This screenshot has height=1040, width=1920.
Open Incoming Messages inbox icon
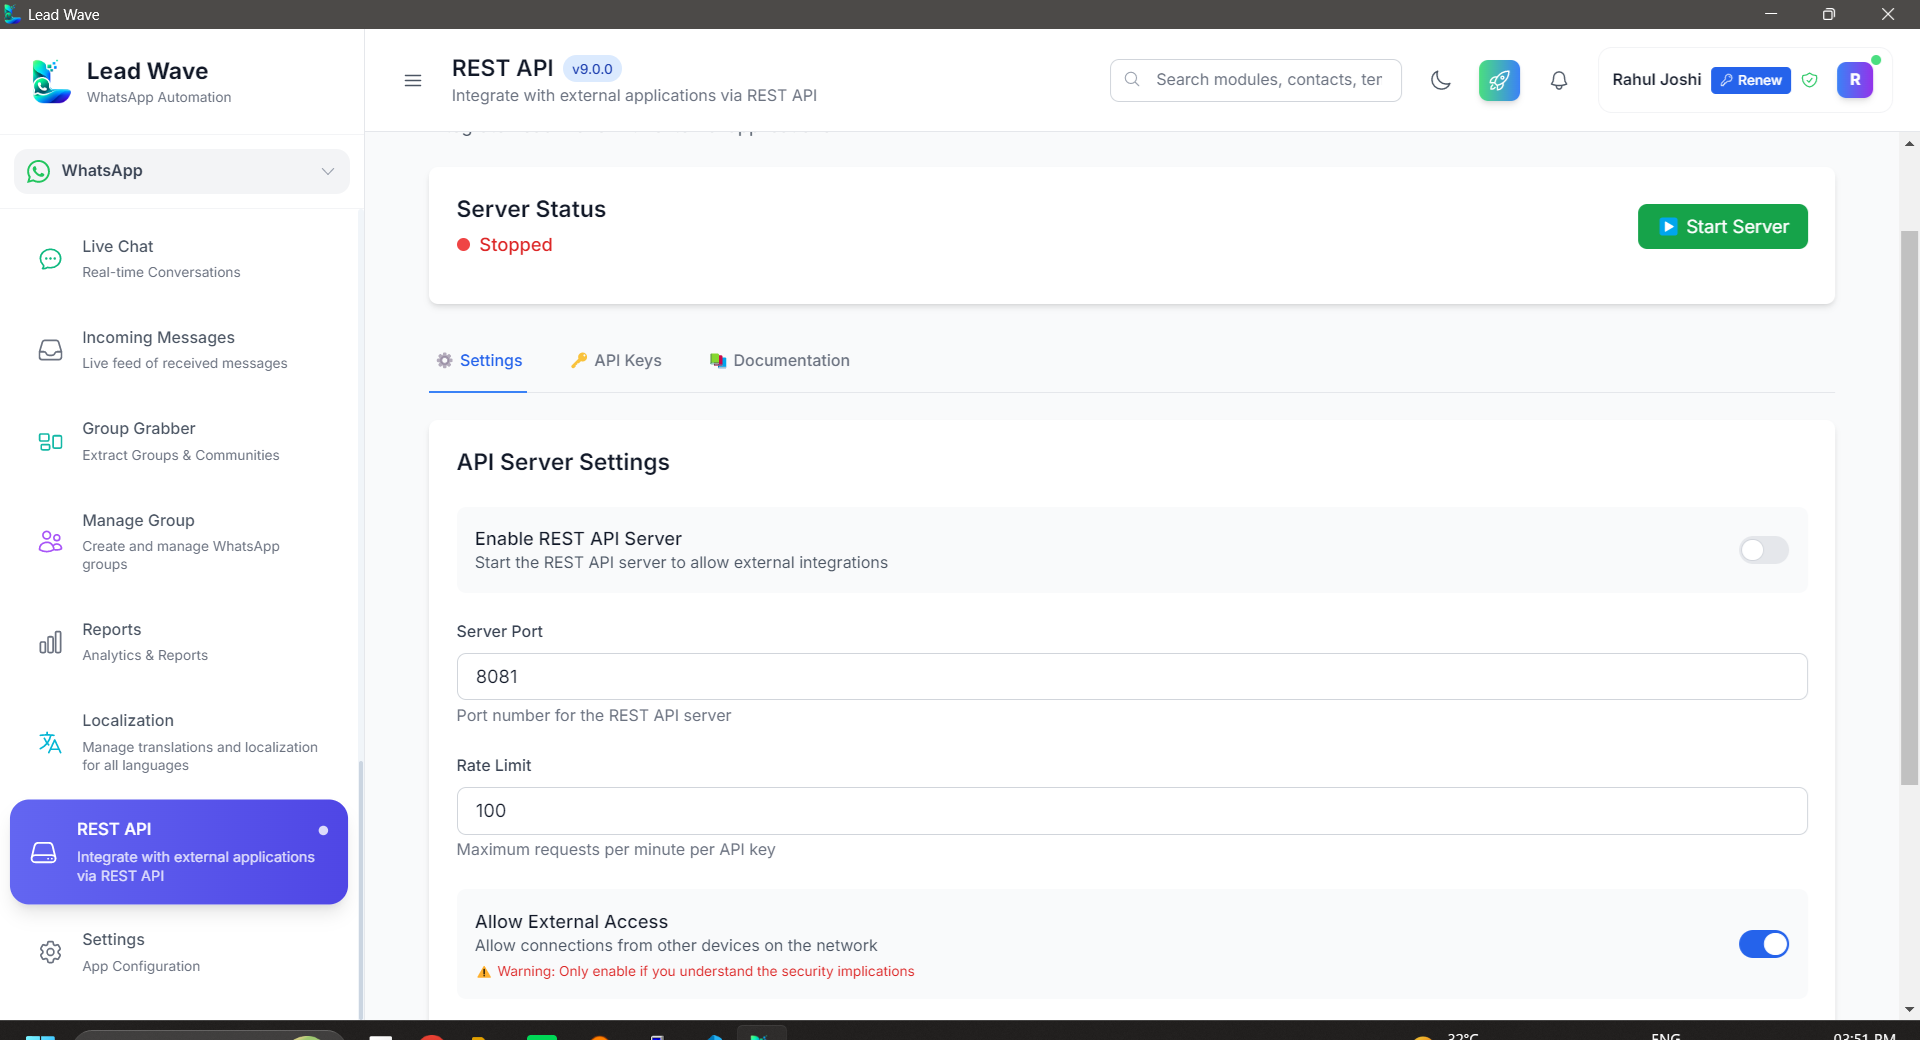pyautogui.click(x=50, y=350)
